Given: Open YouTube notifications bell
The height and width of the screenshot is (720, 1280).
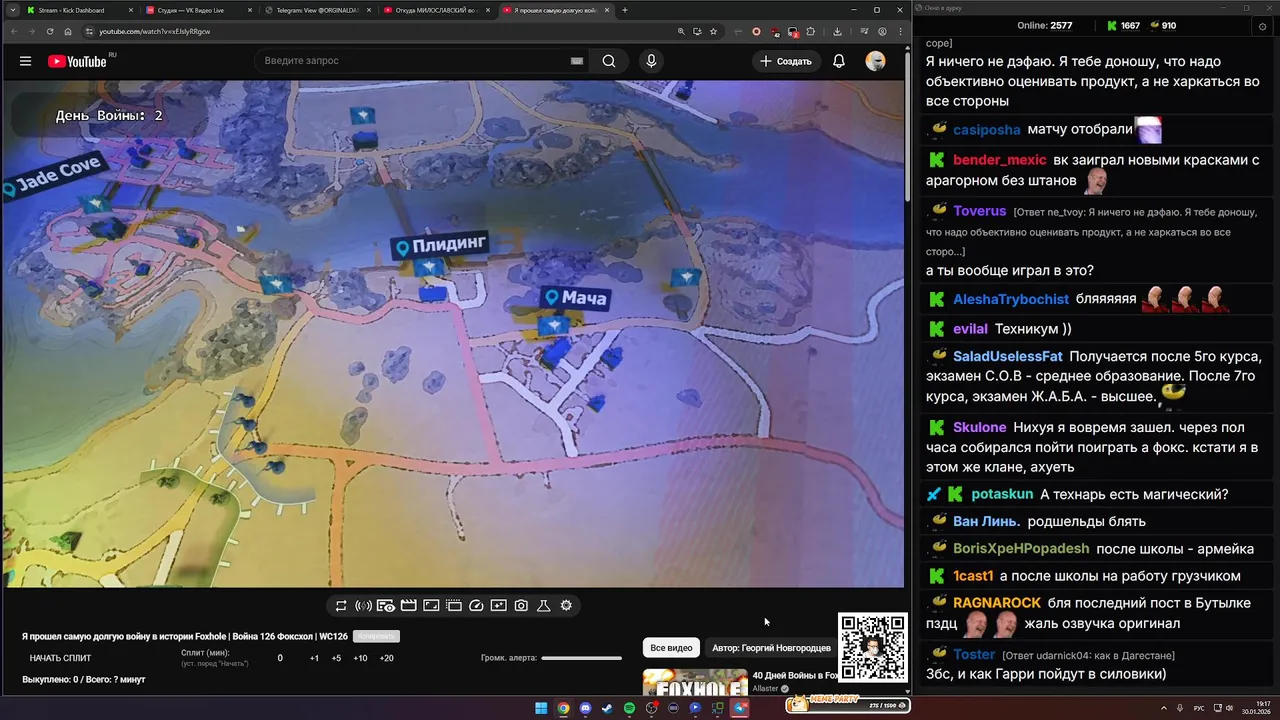Looking at the screenshot, I should pyautogui.click(x=839, y=61).
